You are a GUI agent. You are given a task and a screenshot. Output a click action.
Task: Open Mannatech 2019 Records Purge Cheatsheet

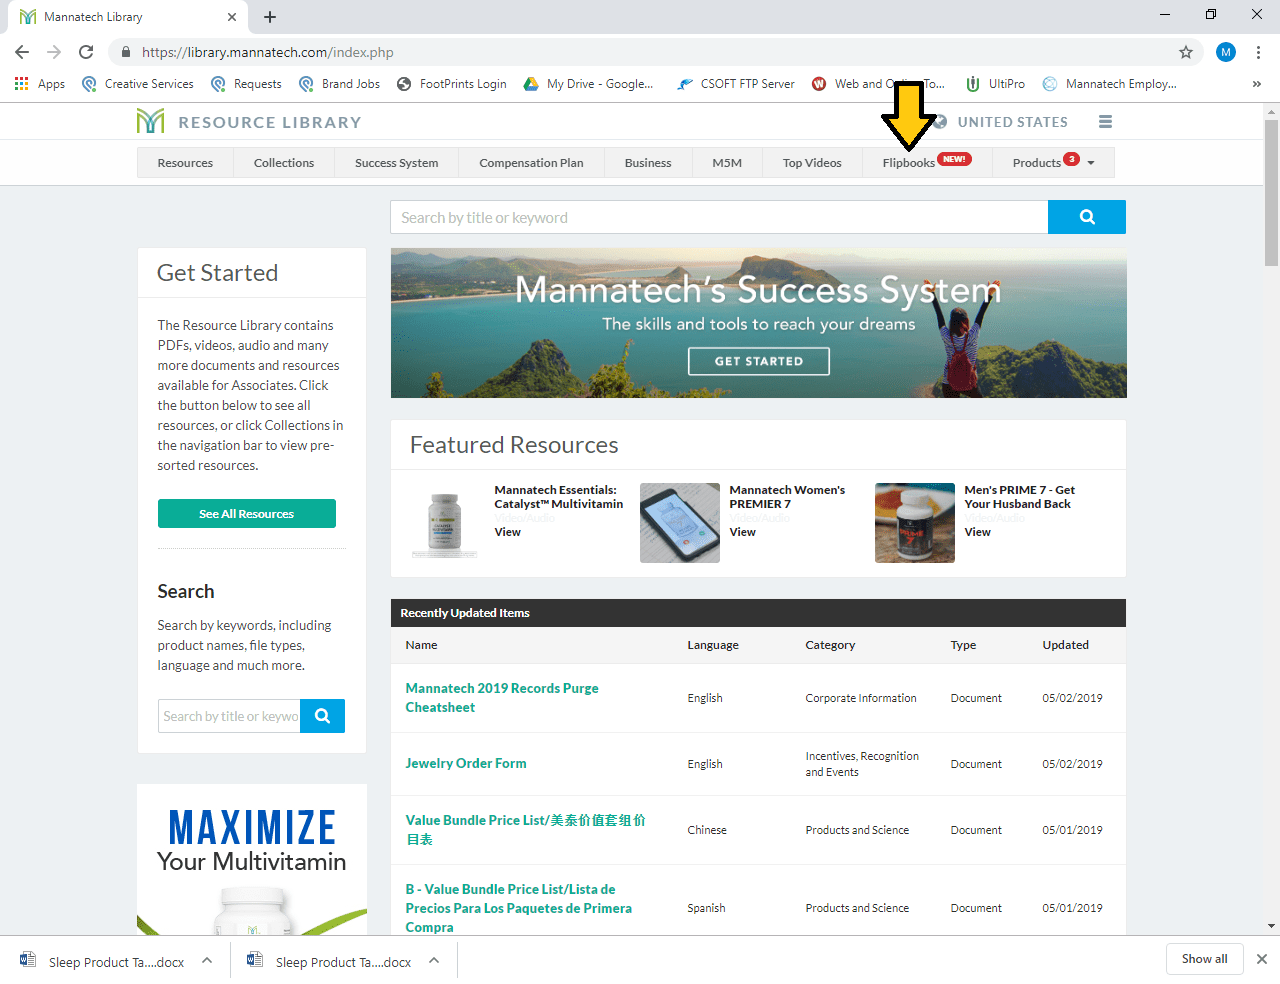pyautogui.click(x=502, y=698)
